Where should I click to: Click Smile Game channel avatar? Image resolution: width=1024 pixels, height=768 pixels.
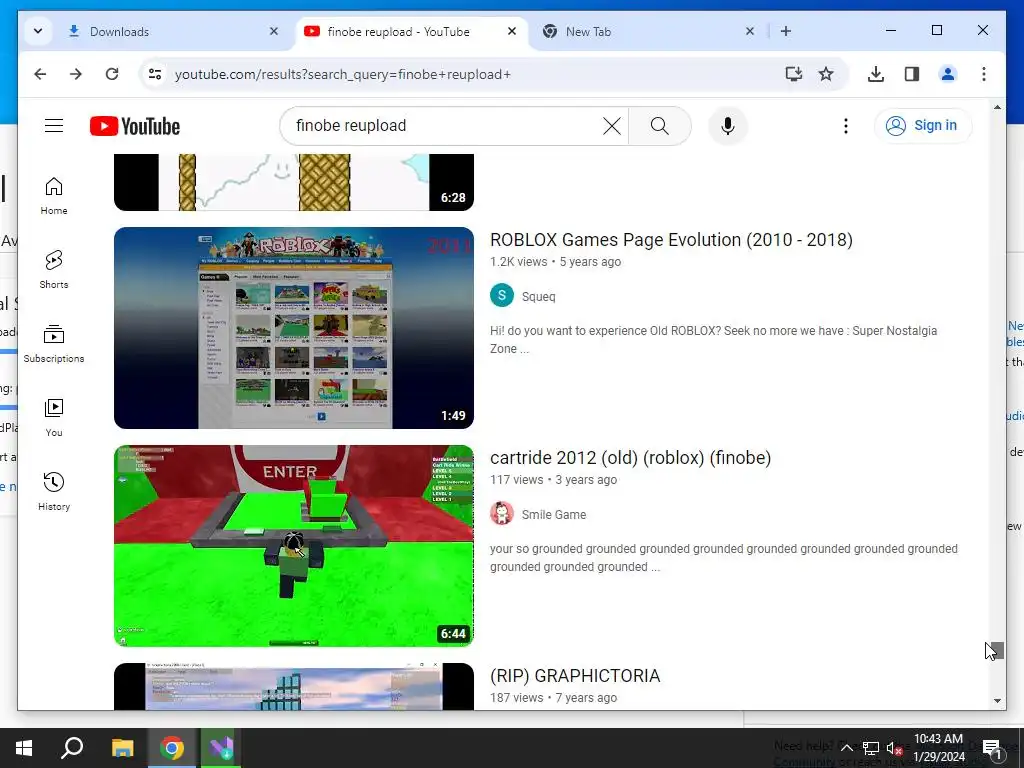tap(502, 514)
